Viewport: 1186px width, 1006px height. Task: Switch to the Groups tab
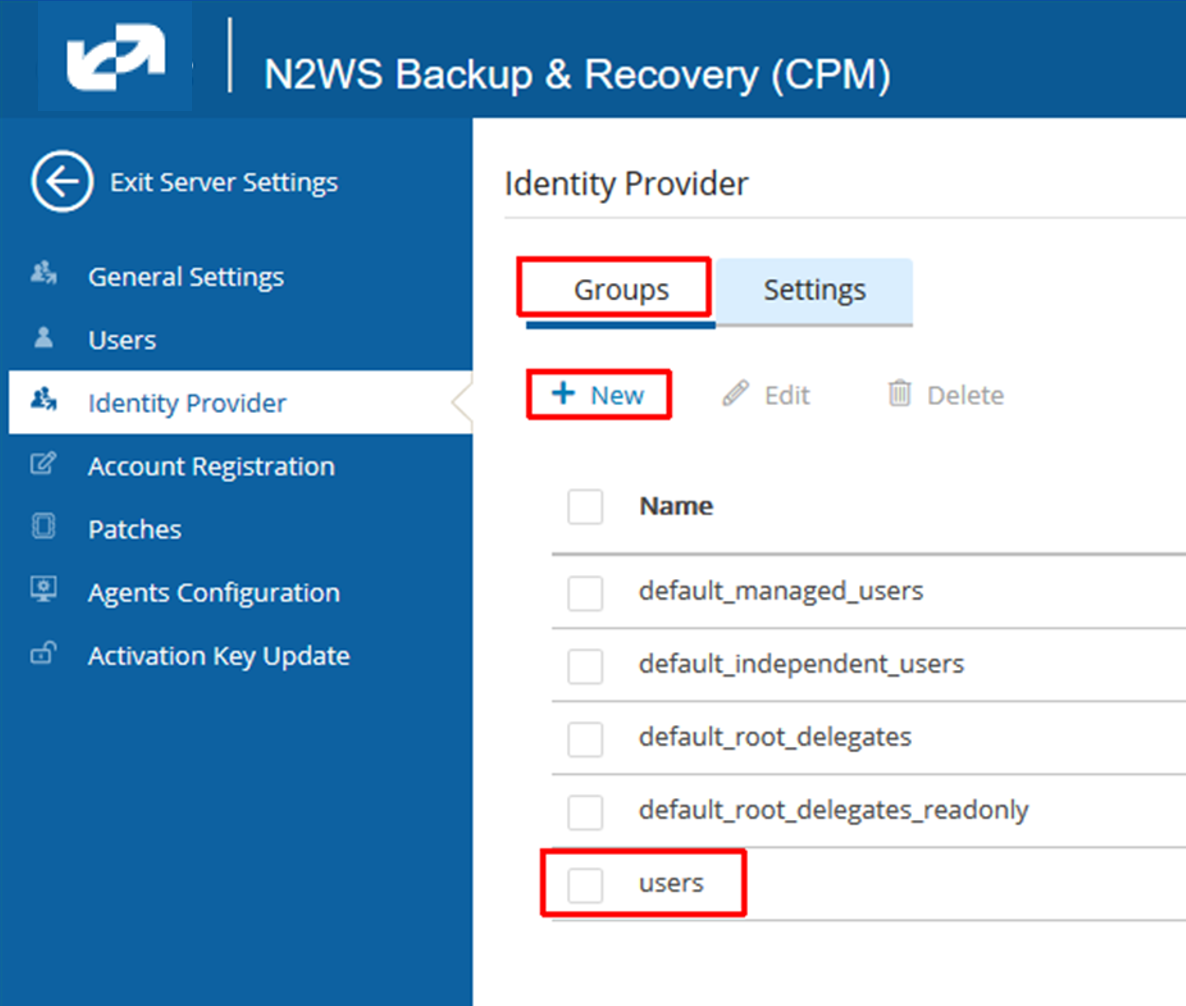(621, 290)
